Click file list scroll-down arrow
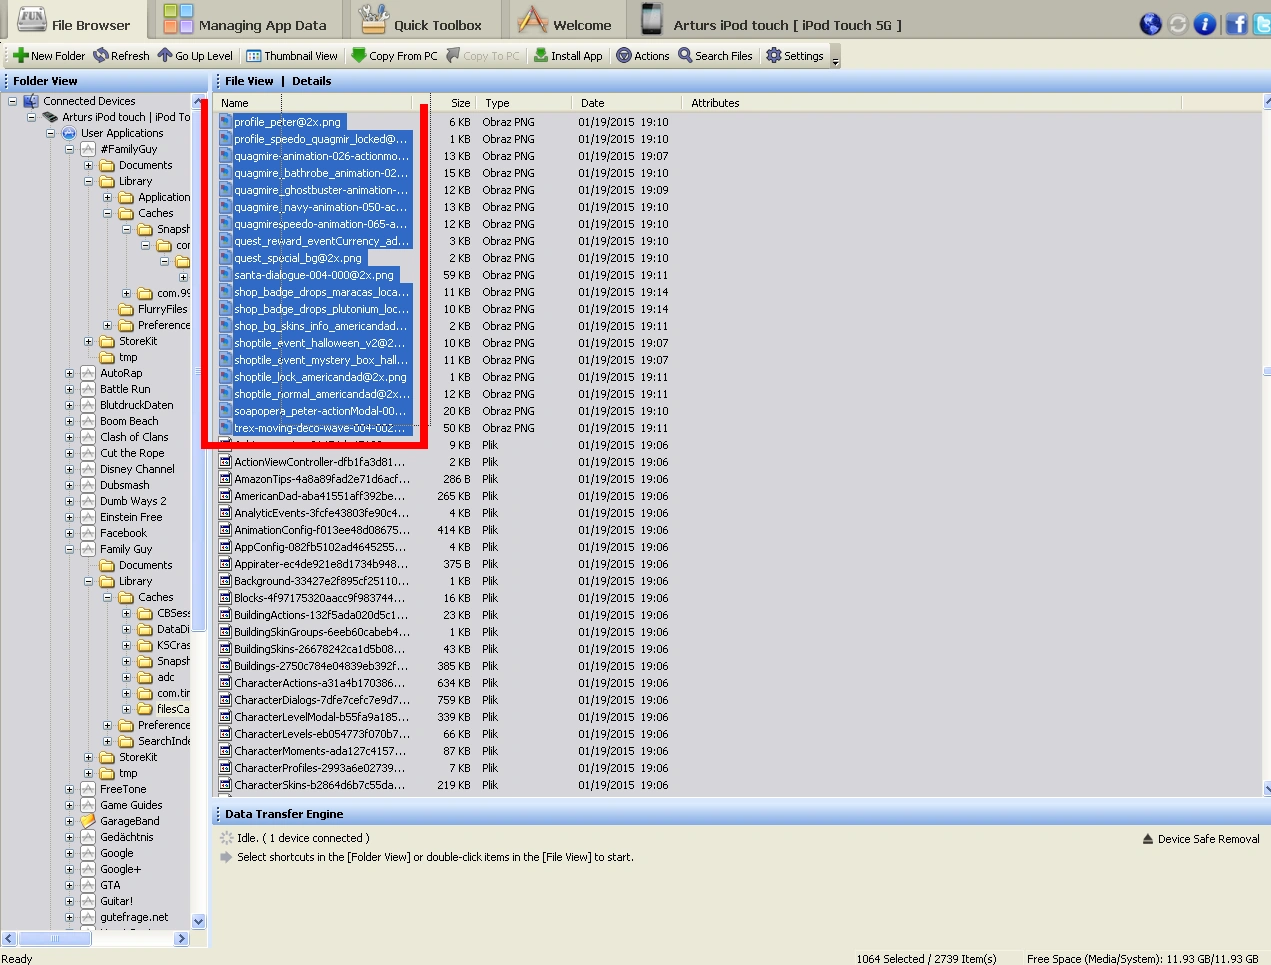 point(1267,788)
